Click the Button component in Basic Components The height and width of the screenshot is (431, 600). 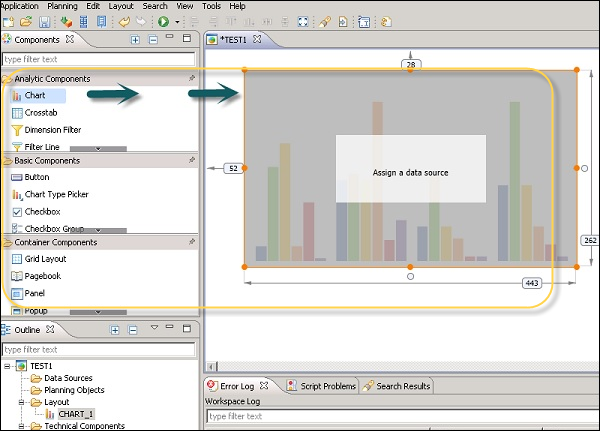pyautogui.click(x=40, y=177)
